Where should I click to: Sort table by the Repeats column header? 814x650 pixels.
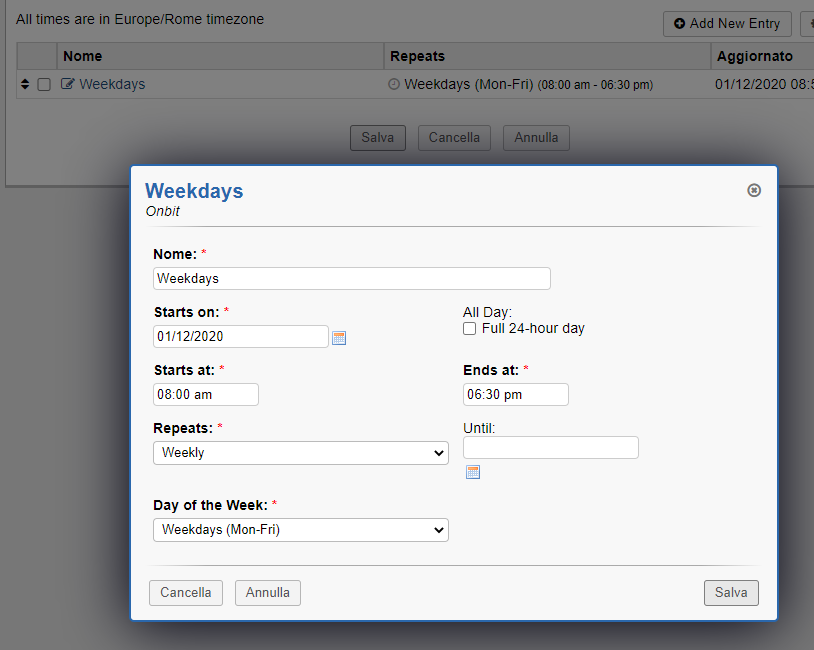coord(417,56)
